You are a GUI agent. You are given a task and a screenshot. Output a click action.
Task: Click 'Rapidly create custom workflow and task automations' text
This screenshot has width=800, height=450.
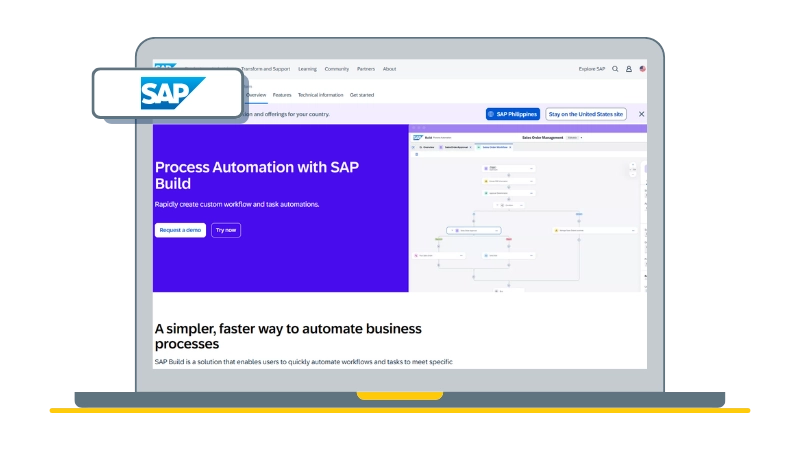(237, 204)
